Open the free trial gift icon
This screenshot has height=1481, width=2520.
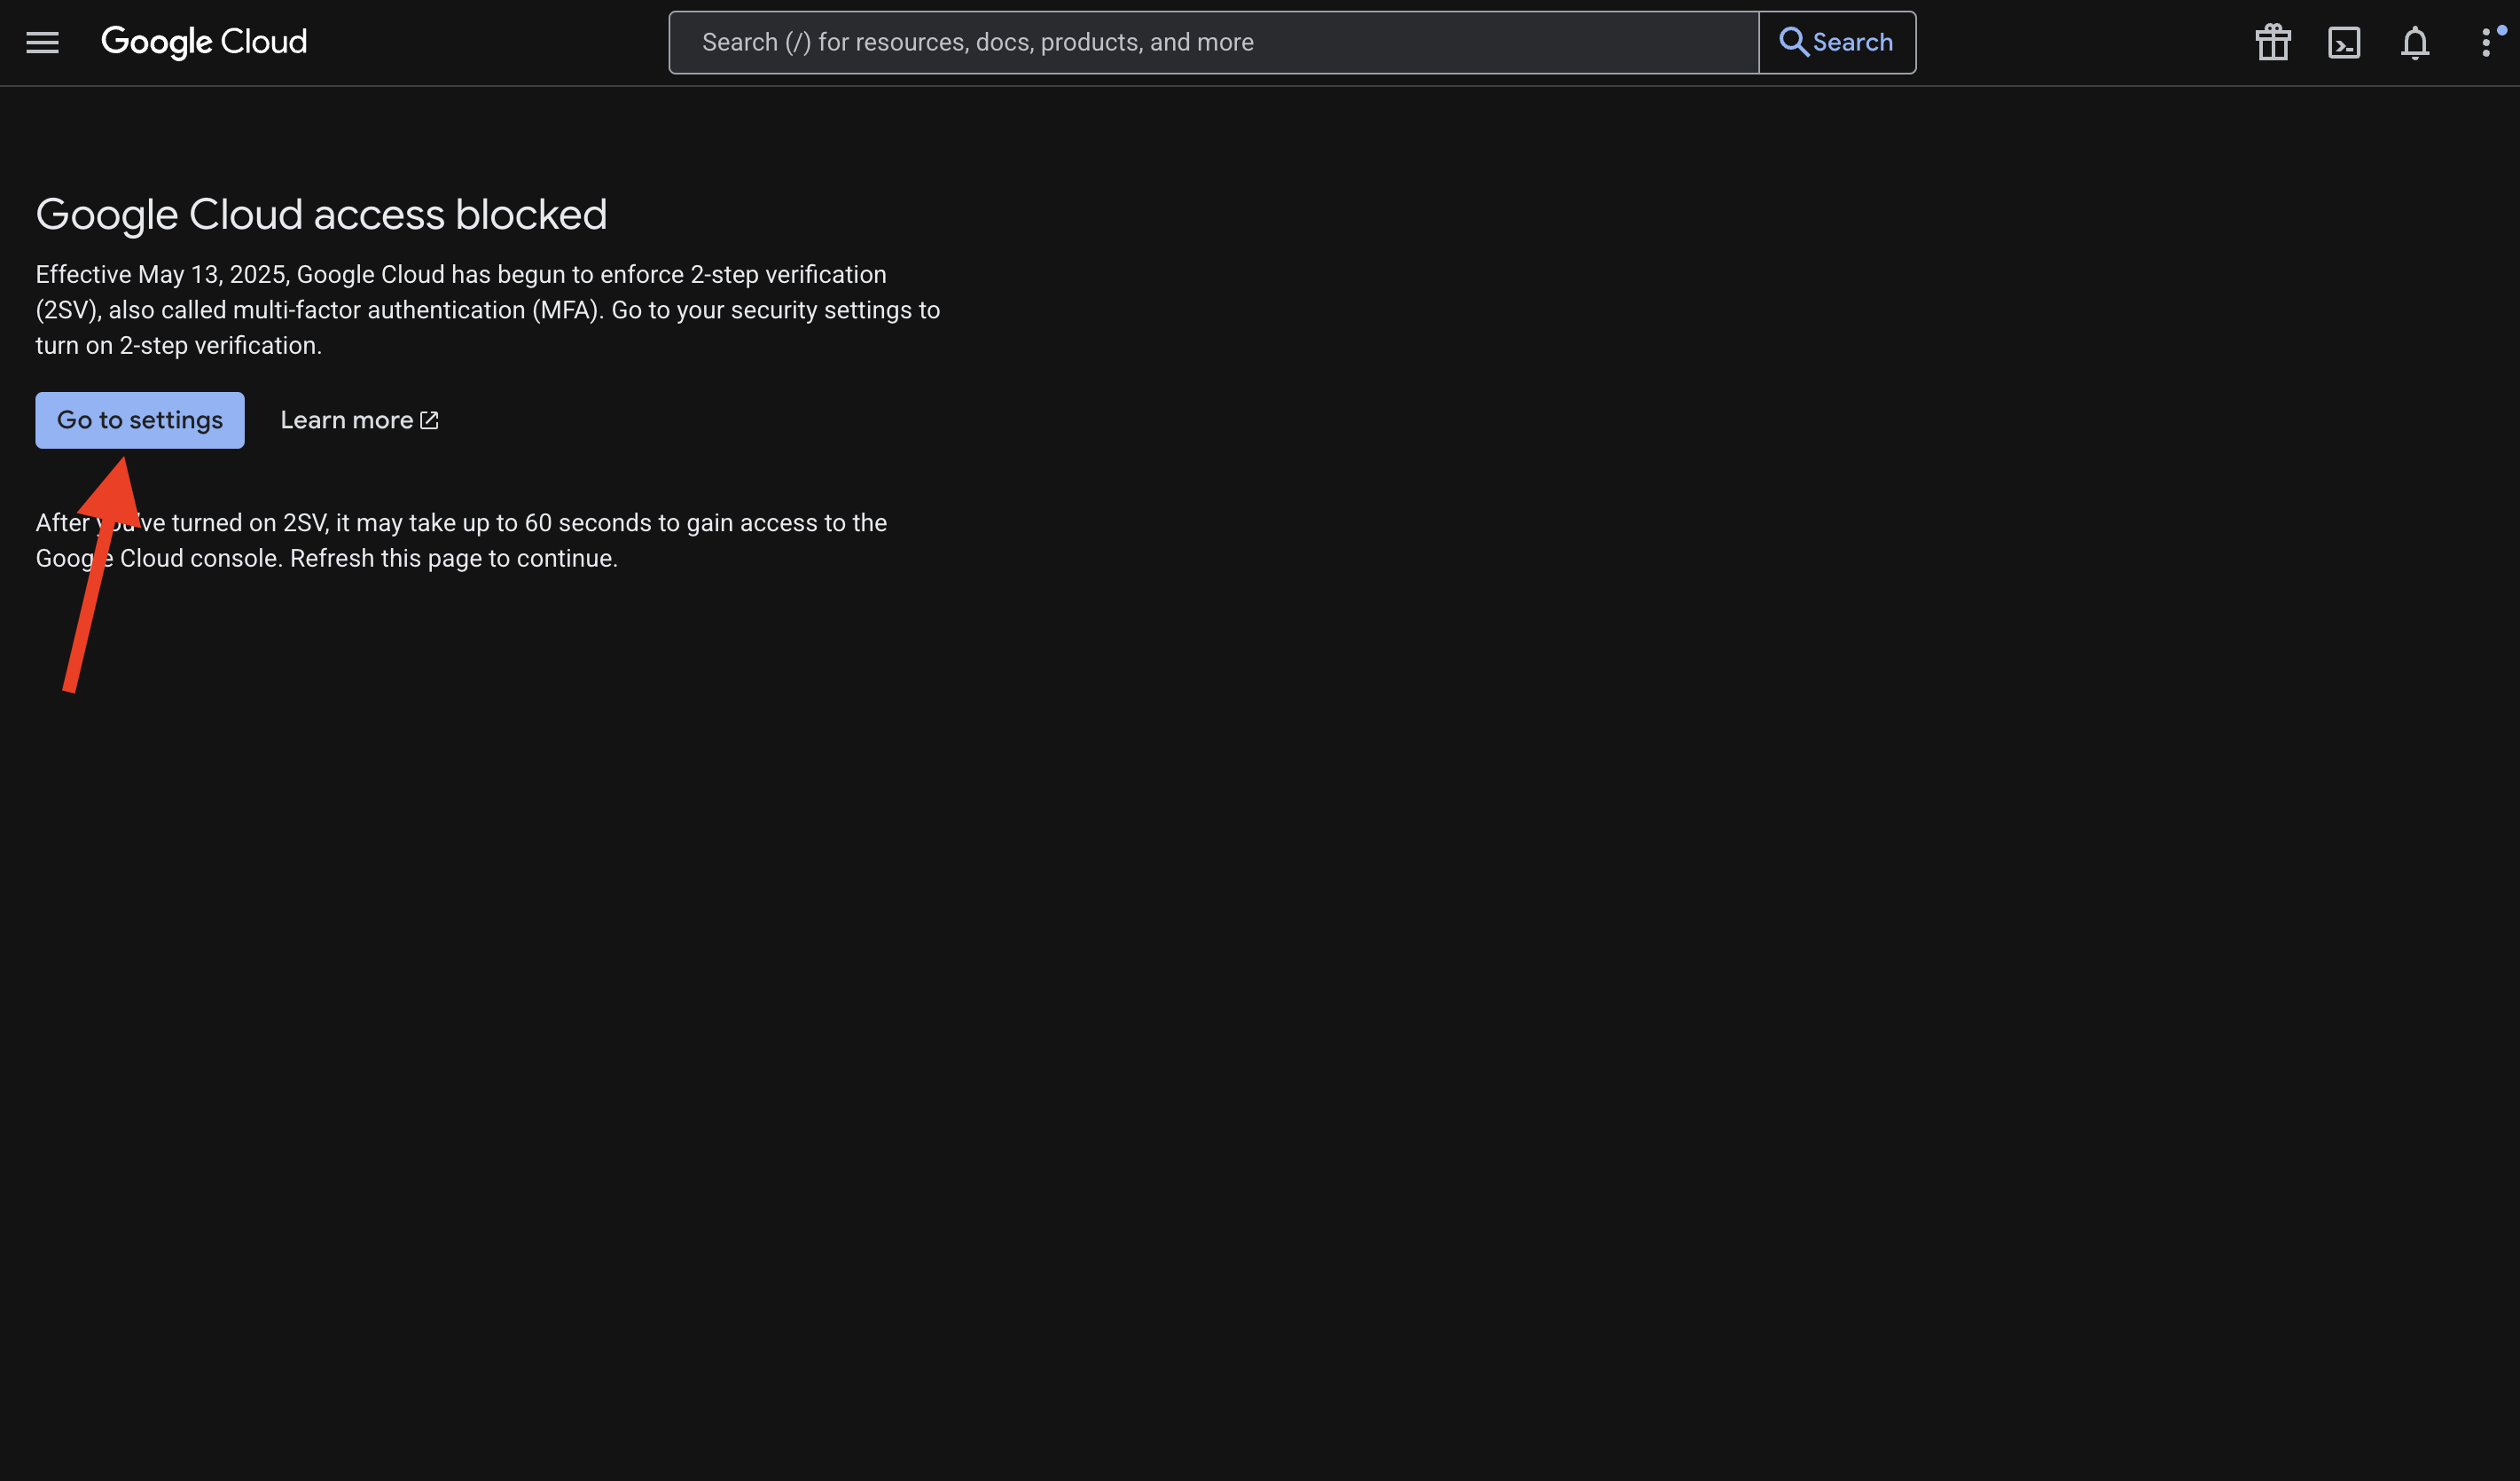2272,42
